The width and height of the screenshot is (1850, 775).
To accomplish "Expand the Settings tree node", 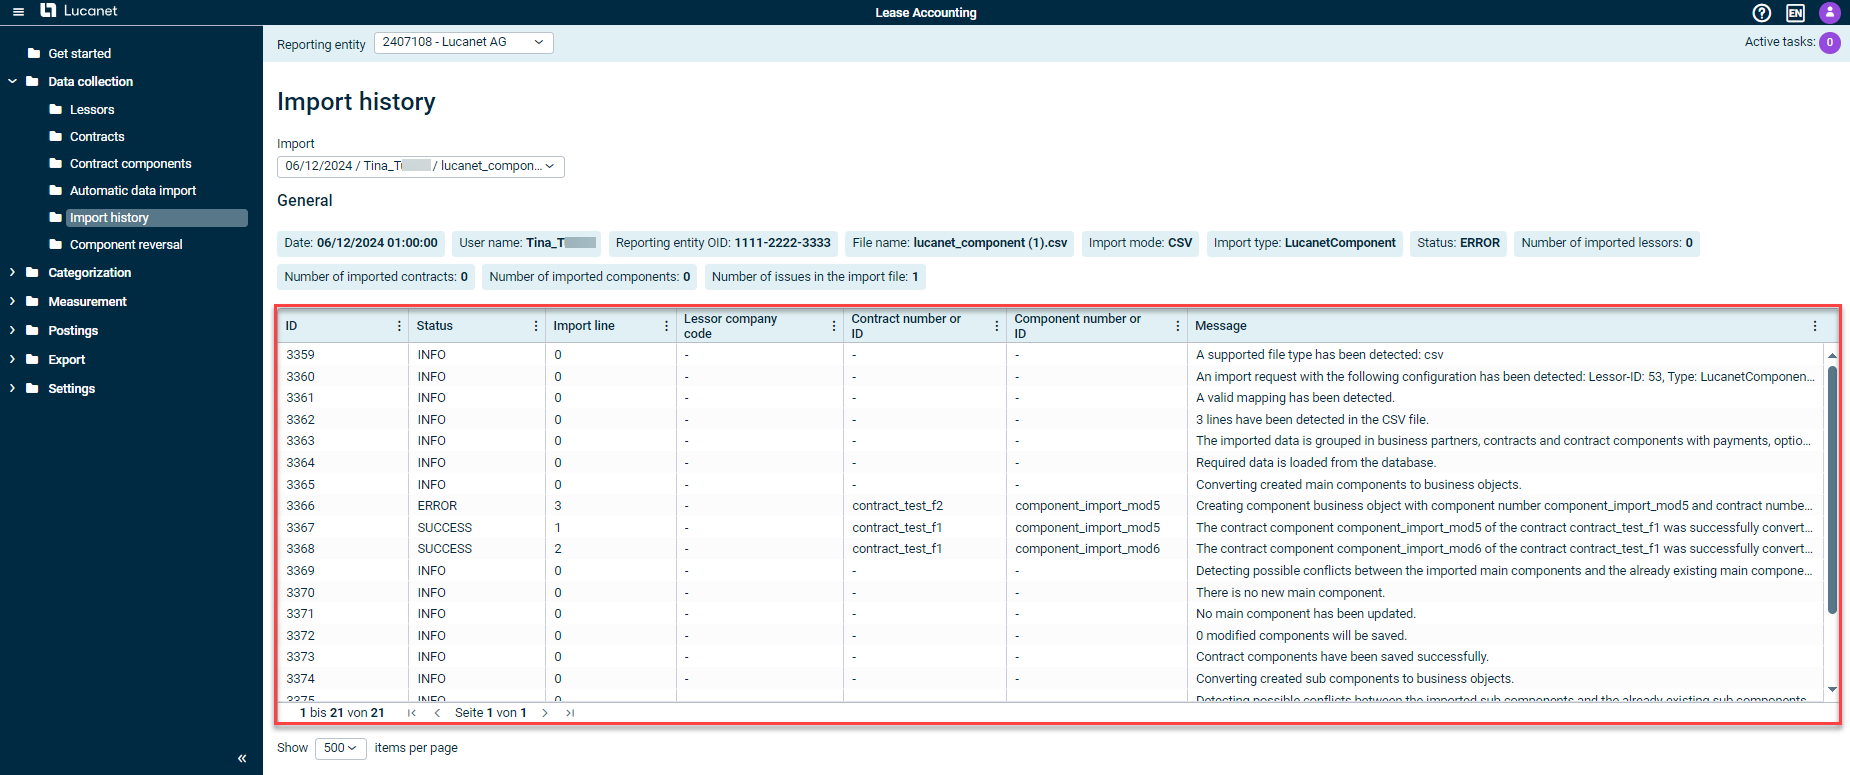I will tap(12, 388).
